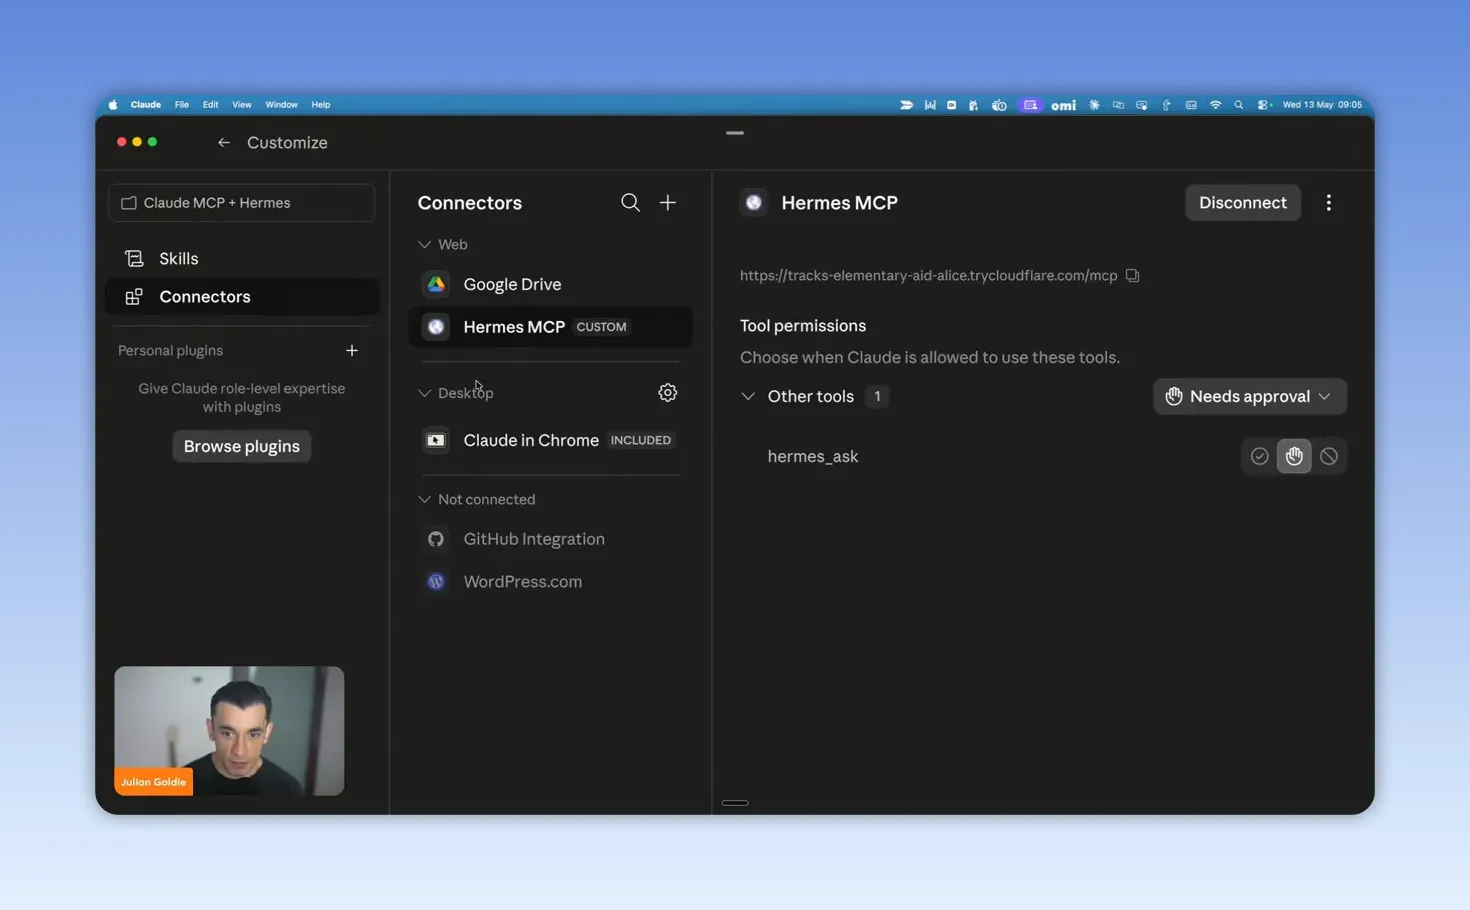Collapse the Desktop connectors group
This screenshot has height=910, width=1470.
click(424, 393)
